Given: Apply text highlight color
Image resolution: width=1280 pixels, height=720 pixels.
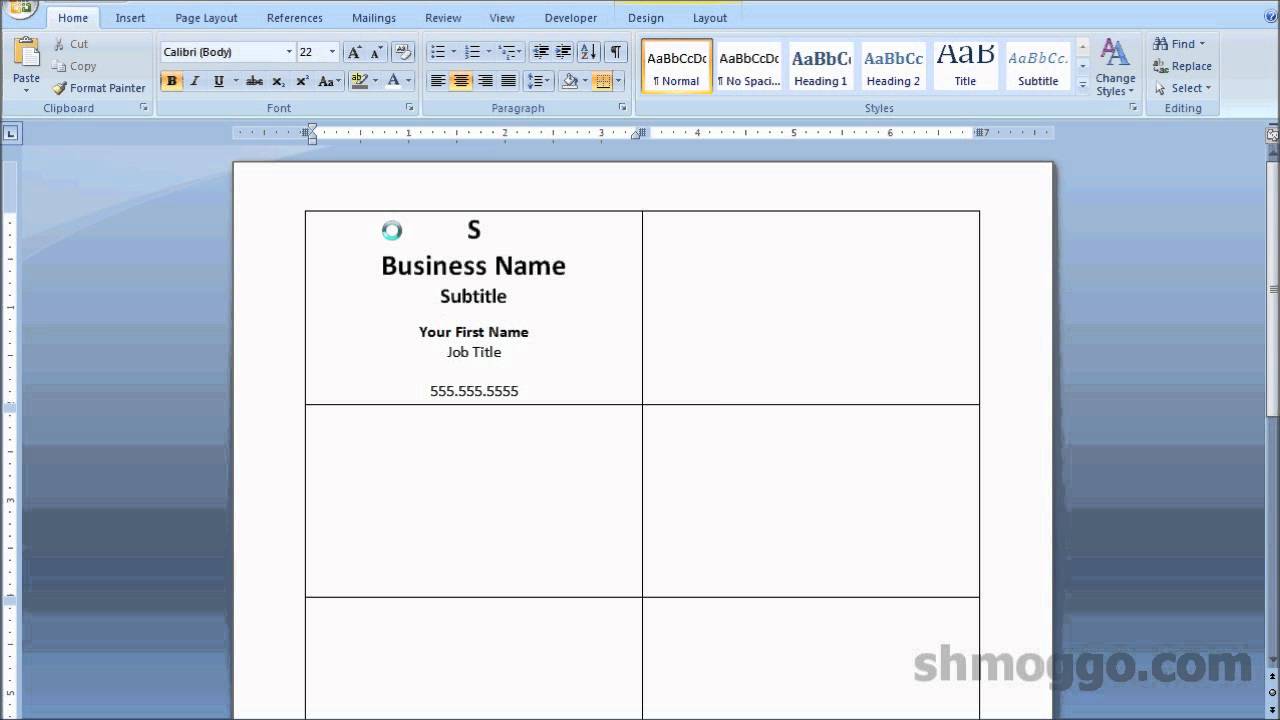Looking at the screenshot, I should [357, 82].
